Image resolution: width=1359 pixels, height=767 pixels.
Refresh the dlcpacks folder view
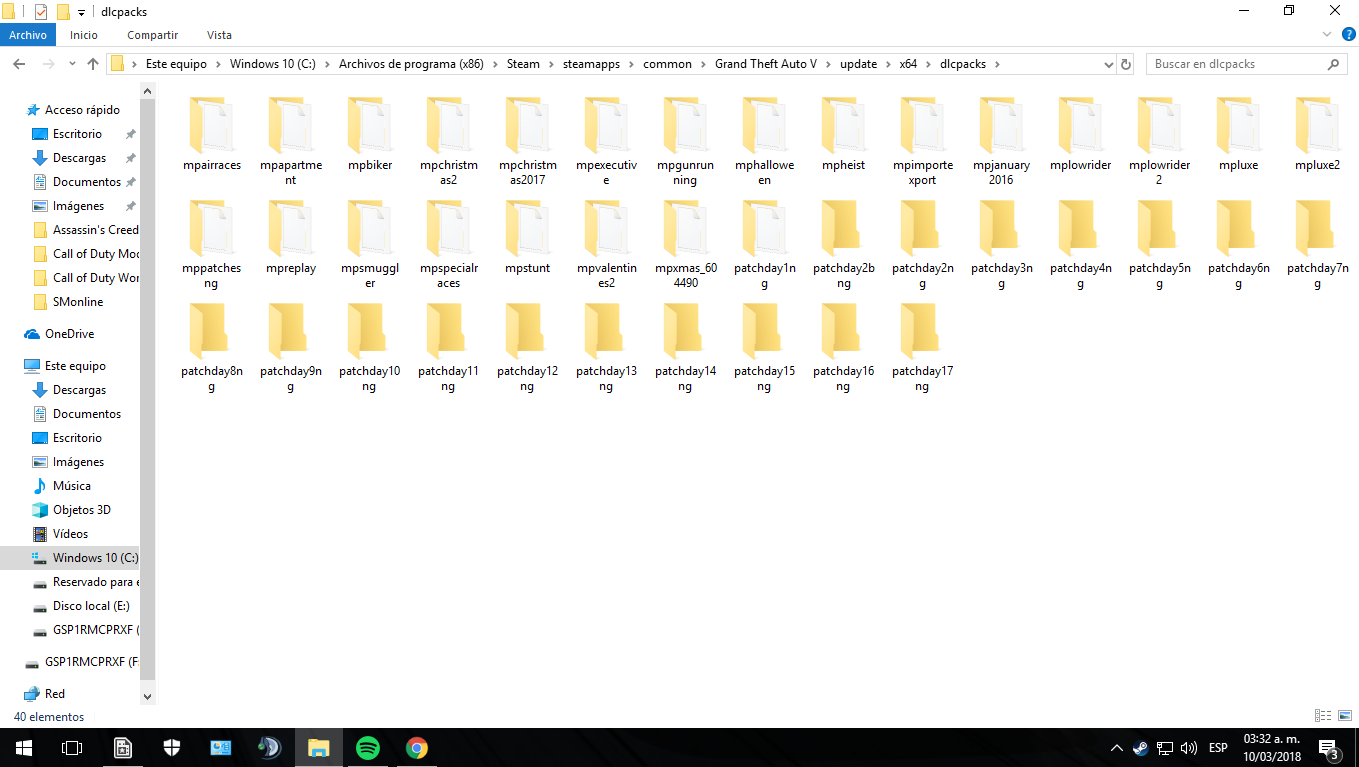[x=1126, y=64]
